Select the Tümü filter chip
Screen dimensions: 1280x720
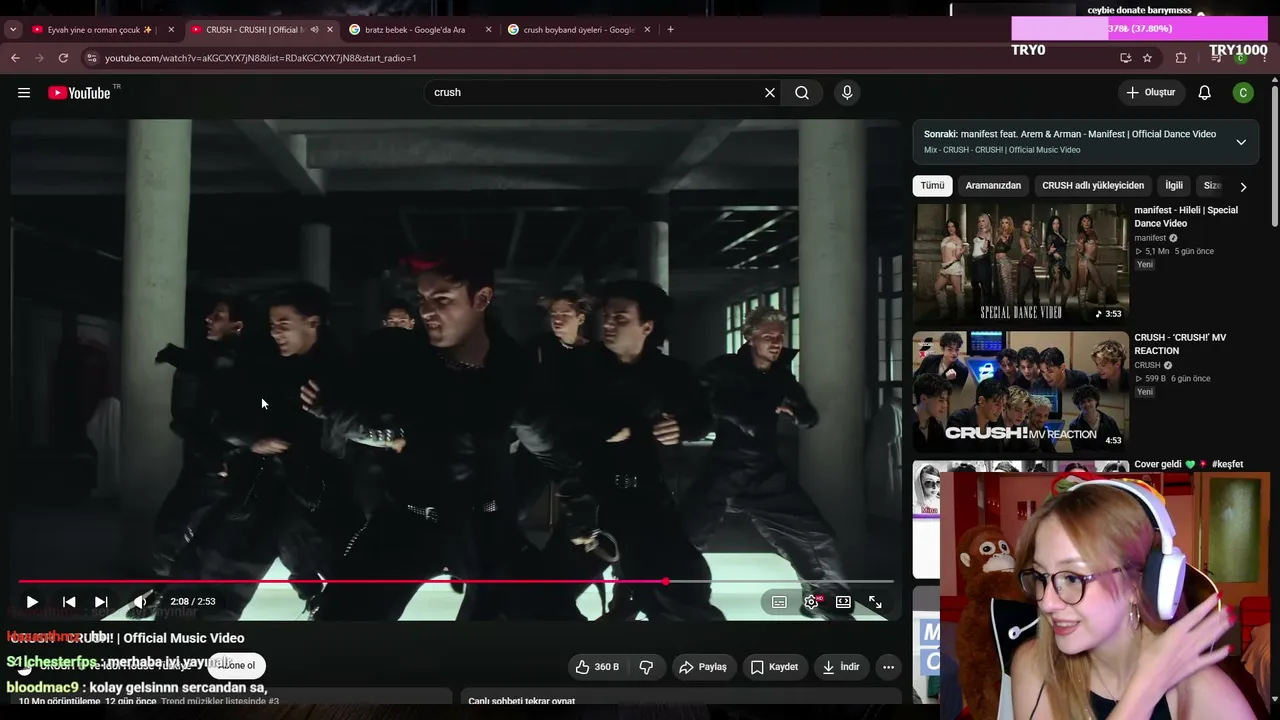point(932,186)
